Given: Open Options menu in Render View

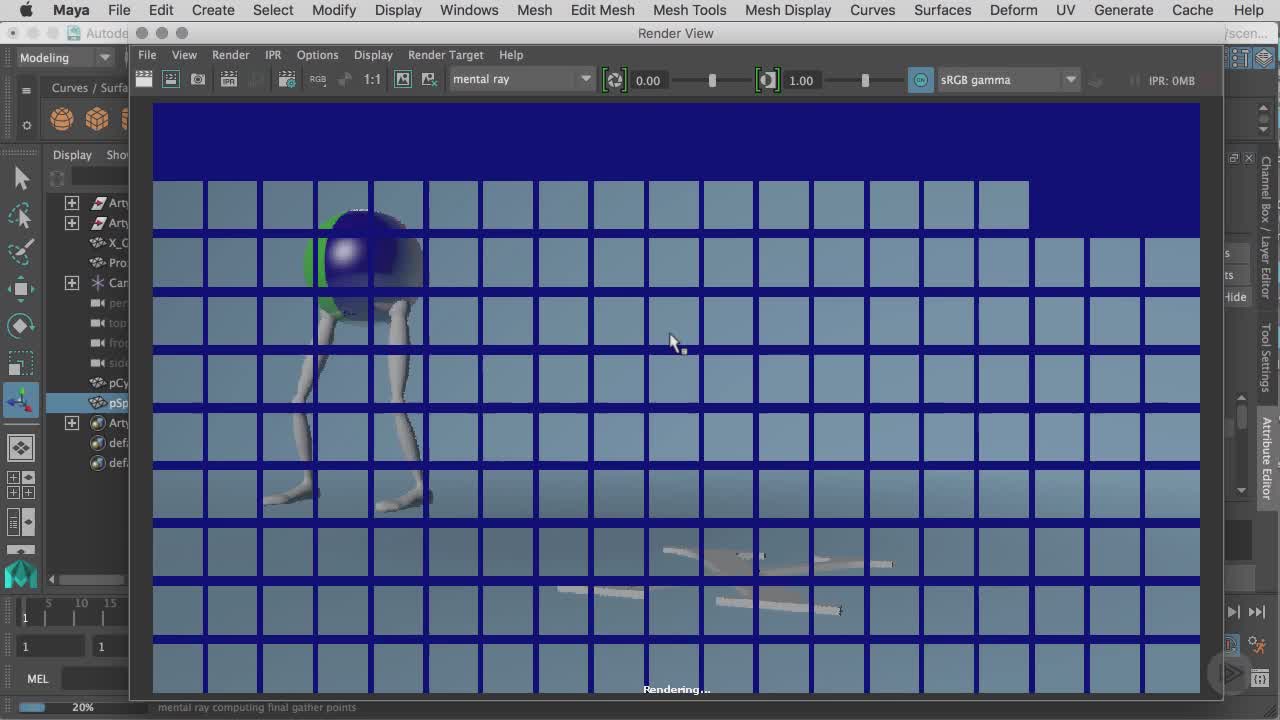Looking at the screenshot, I should [317, 55].
